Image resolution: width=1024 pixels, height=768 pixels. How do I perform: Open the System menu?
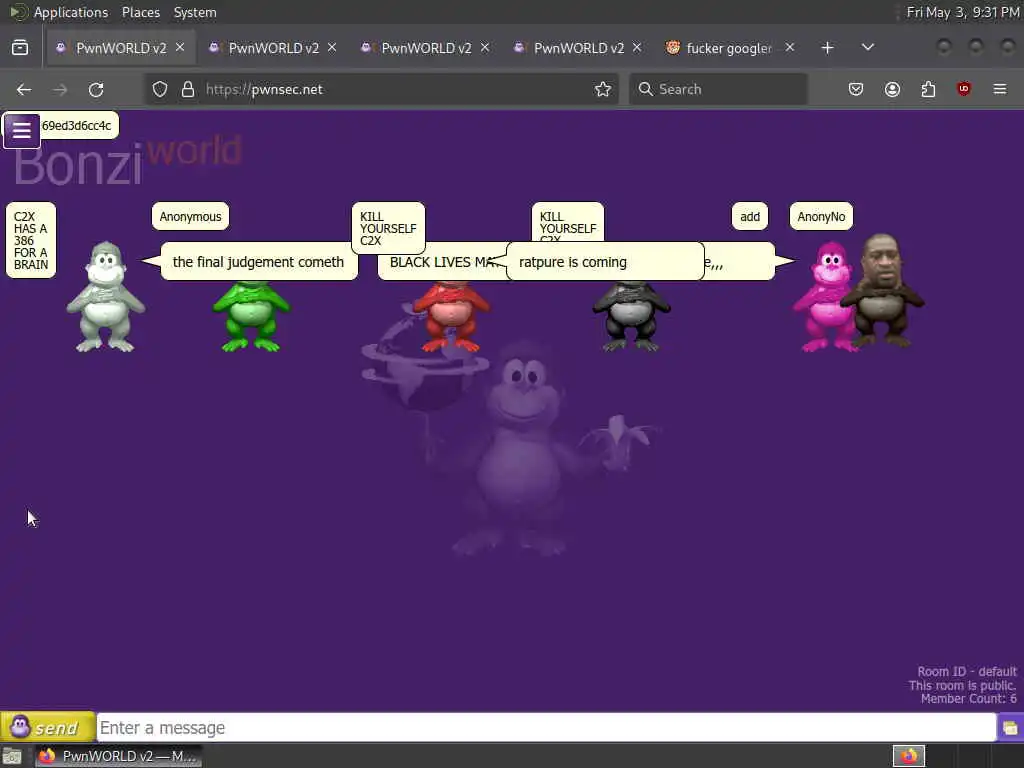click(x=195, y=12)
